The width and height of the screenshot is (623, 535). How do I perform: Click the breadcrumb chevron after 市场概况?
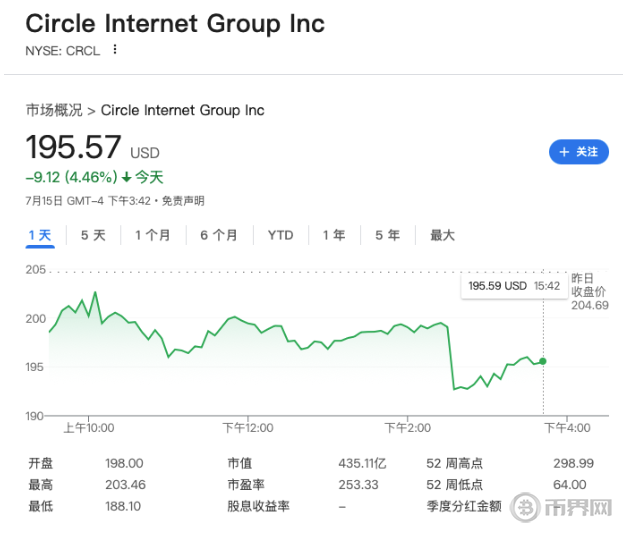(92, 111)
